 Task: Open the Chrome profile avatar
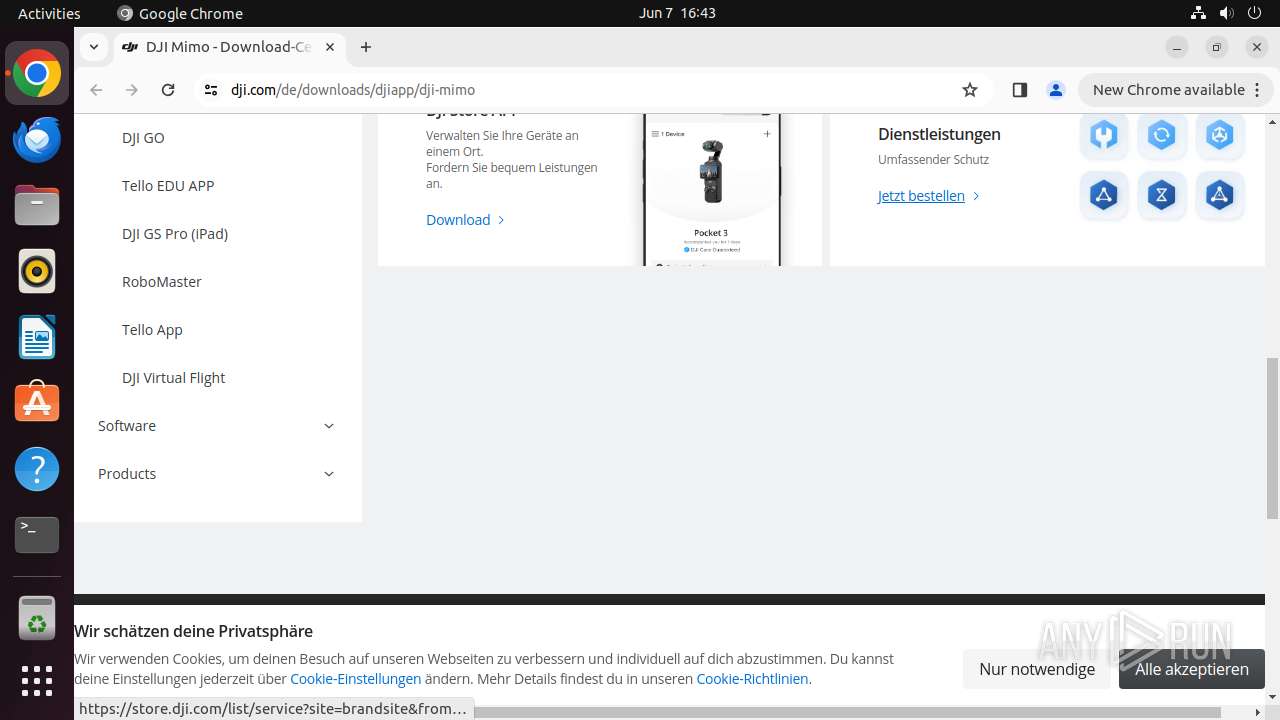pos(1055,90)
